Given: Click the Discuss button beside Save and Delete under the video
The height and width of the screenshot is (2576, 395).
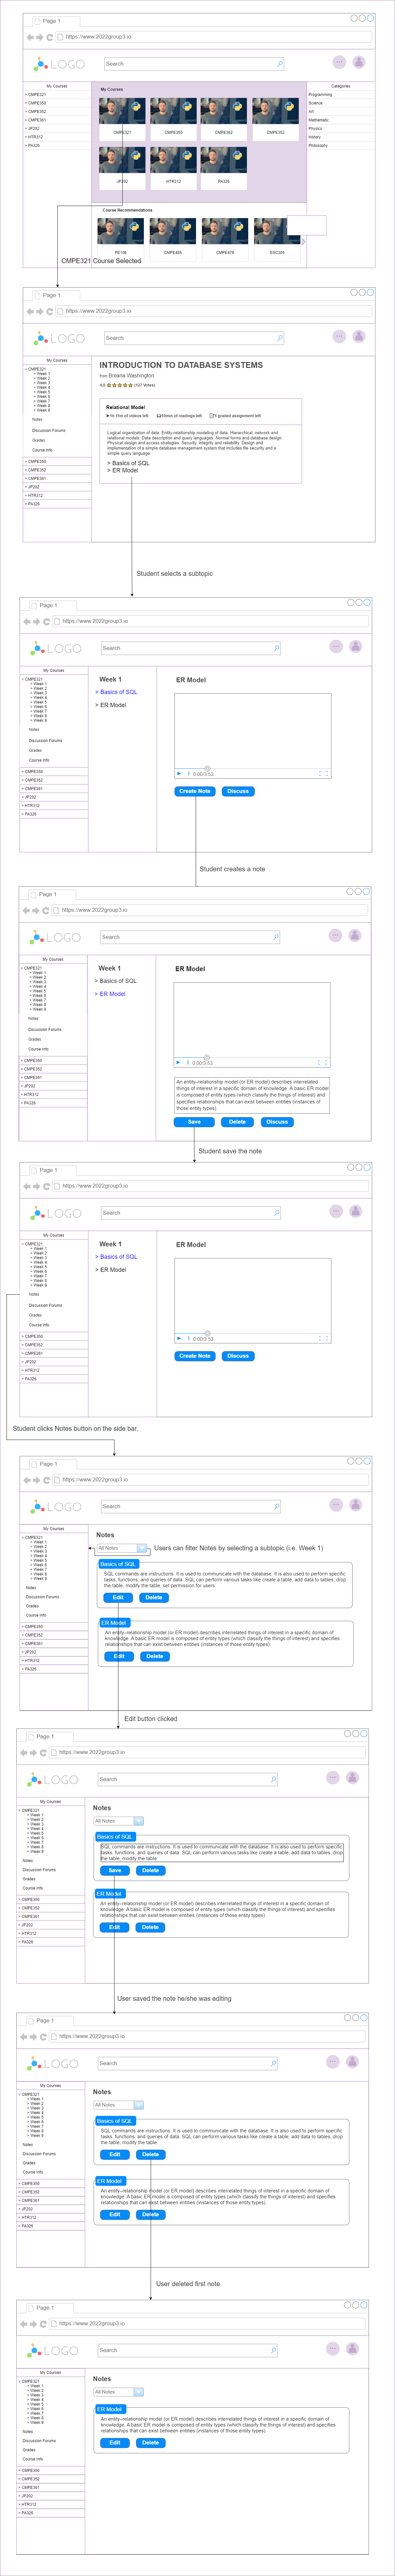Looking at the screenshot, I should coord(277,1122).
